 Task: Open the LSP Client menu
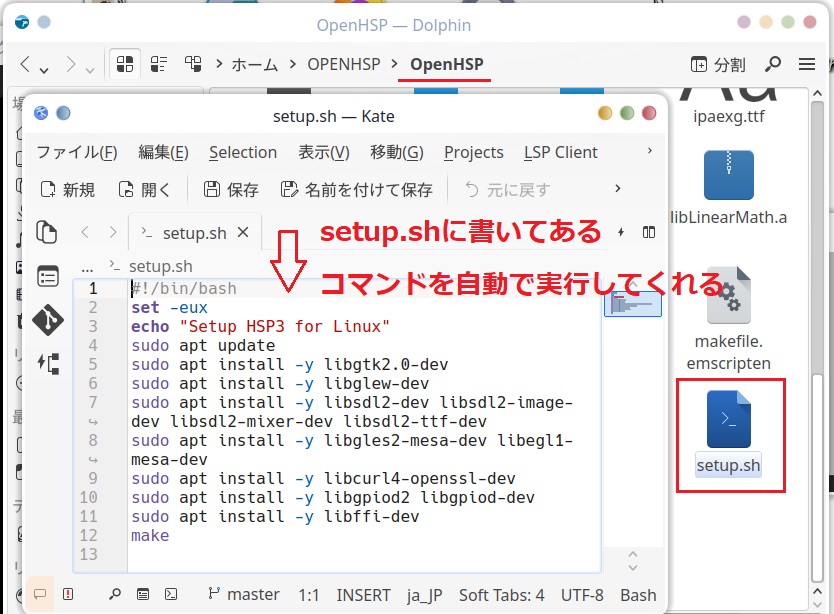click(x=561, y=152)
